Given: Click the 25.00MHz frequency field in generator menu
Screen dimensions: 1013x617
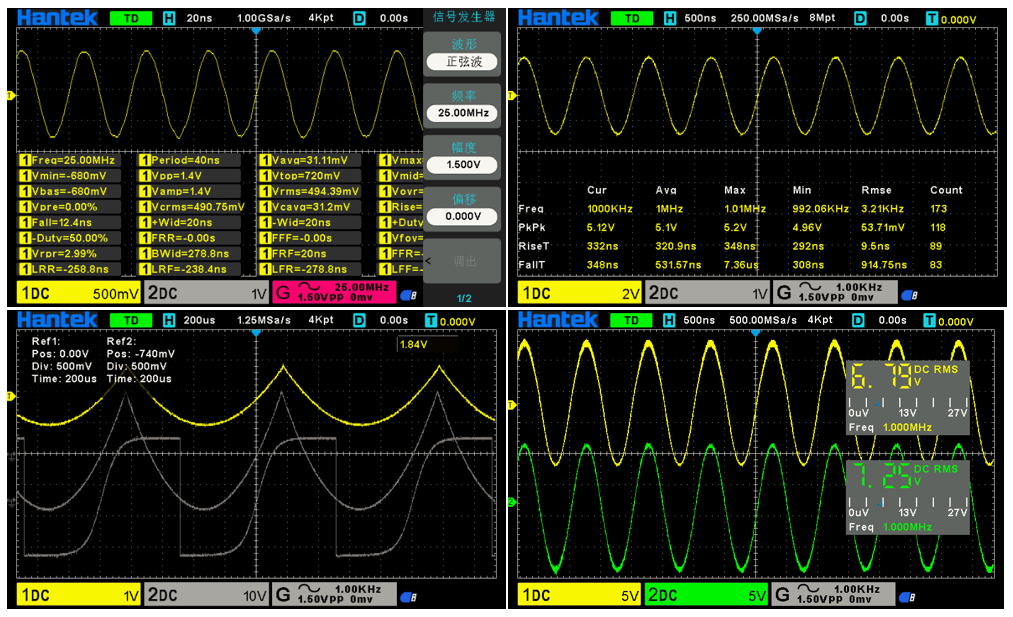Looking at the screenshot, I should coord(461,113).
